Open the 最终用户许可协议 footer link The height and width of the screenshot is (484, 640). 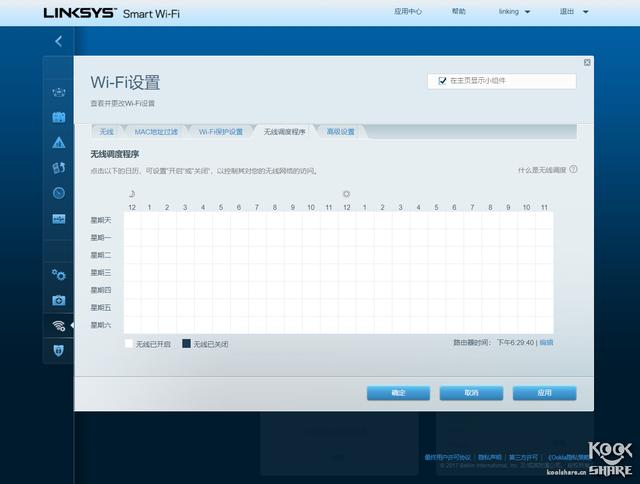point(447,457)
